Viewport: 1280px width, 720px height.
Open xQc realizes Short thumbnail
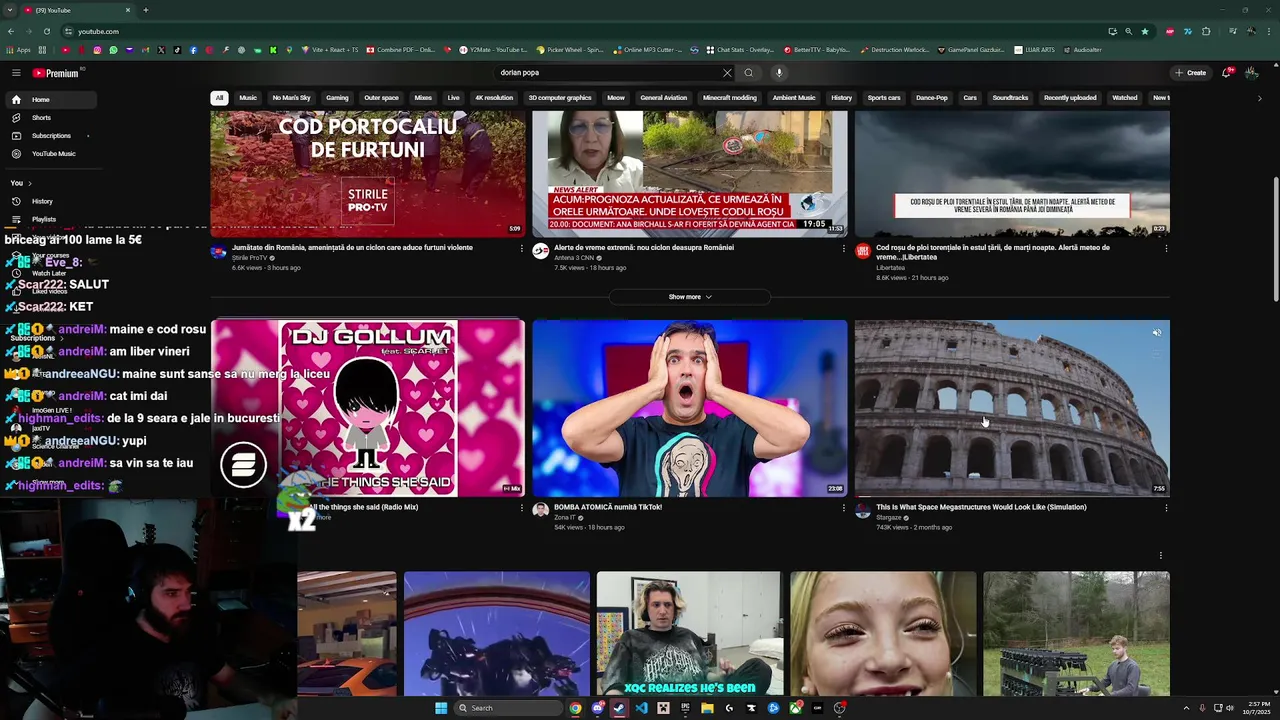click(689, 634)
